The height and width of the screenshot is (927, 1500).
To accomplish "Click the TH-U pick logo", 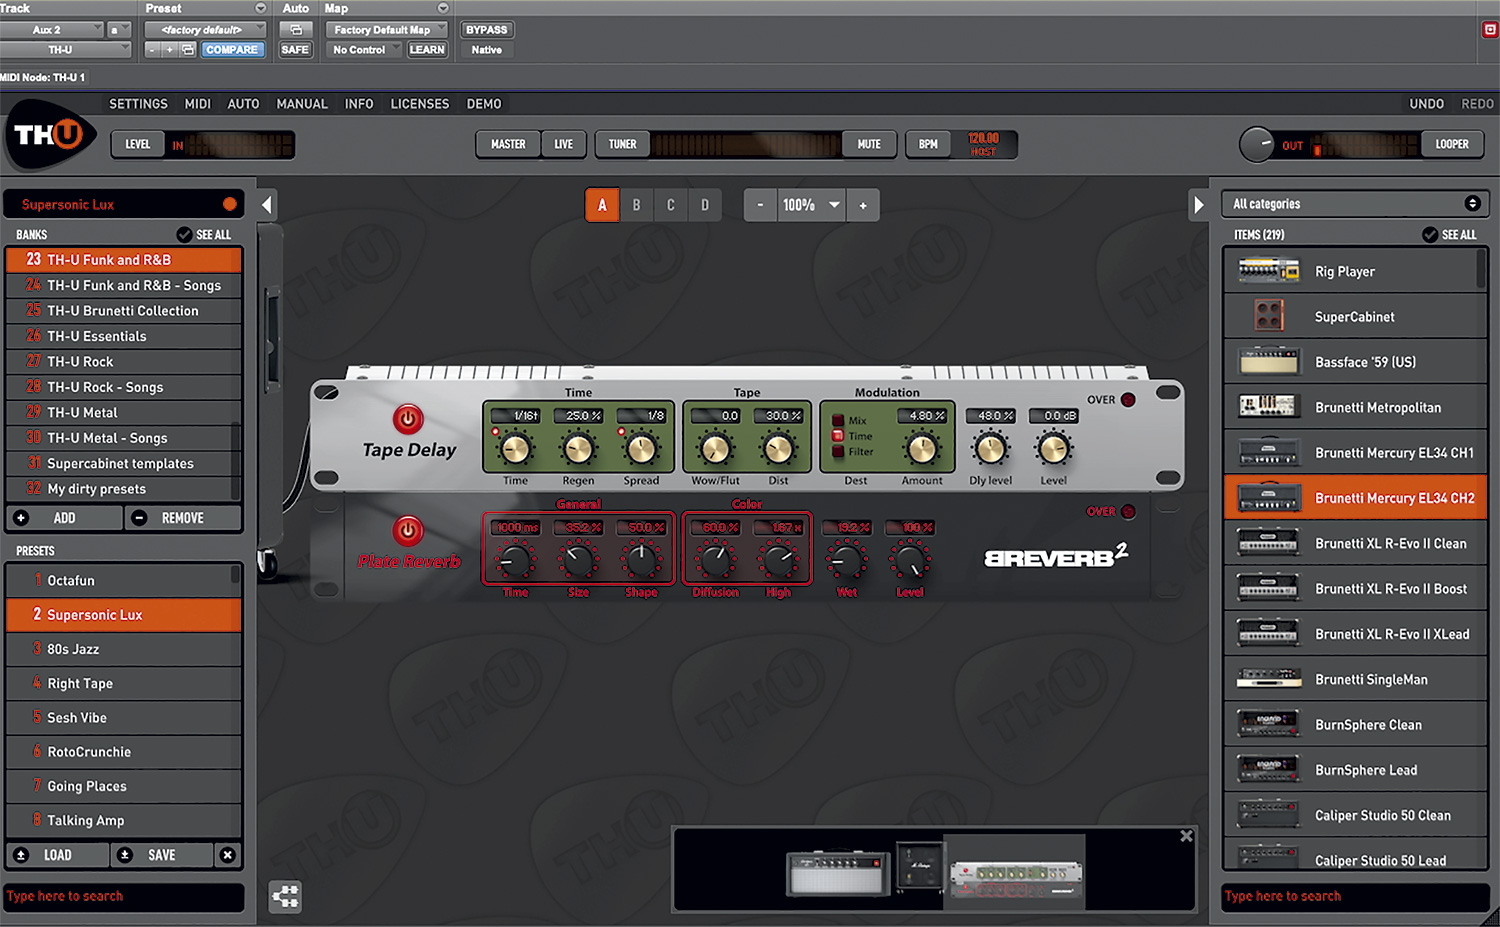I will [x=49, y=139].
